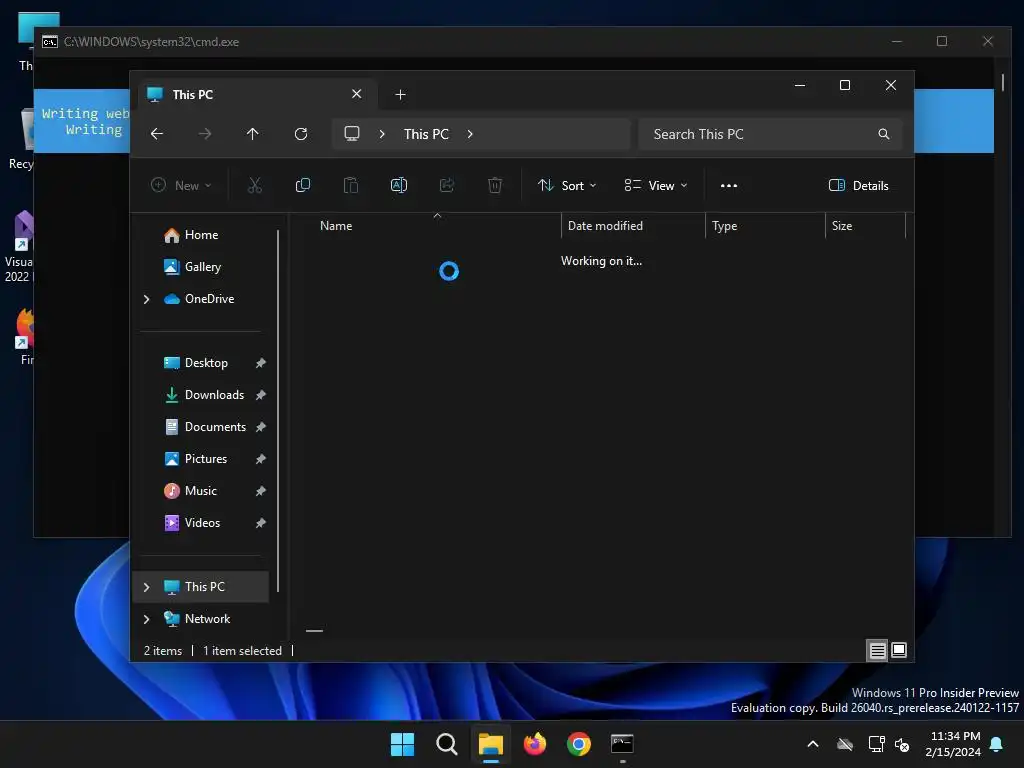Unpin Pictures using its pin icon

[261, 459]
